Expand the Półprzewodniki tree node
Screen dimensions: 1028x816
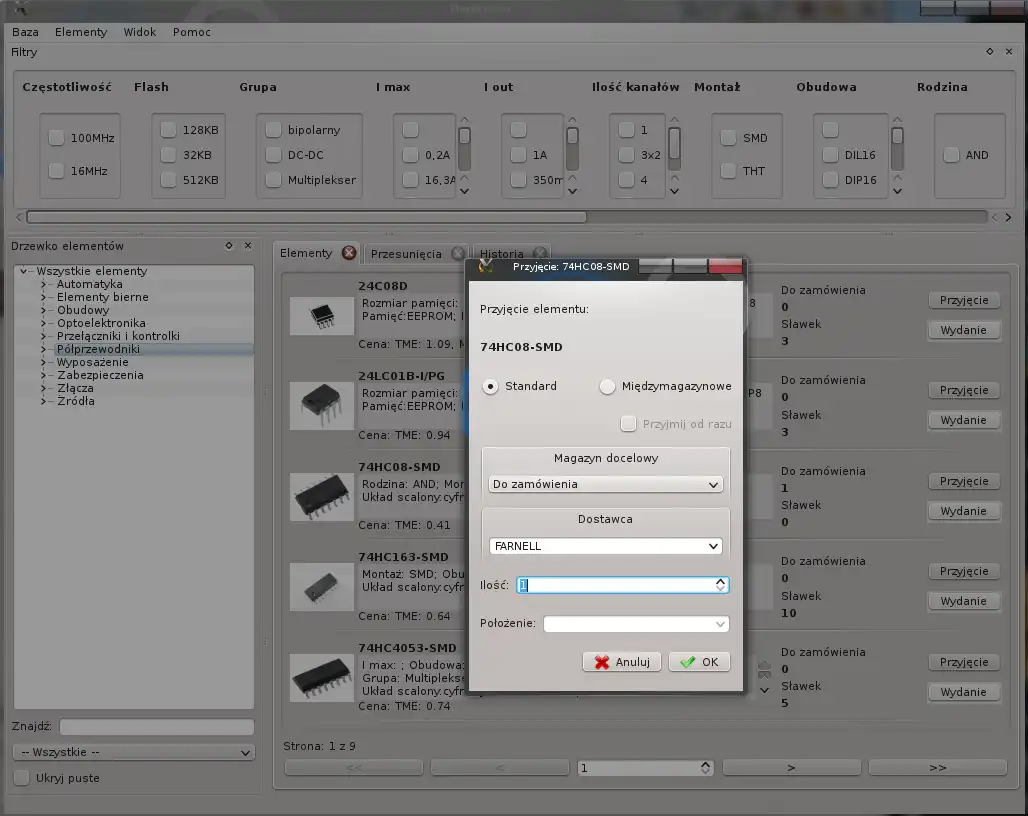[45, 349]
